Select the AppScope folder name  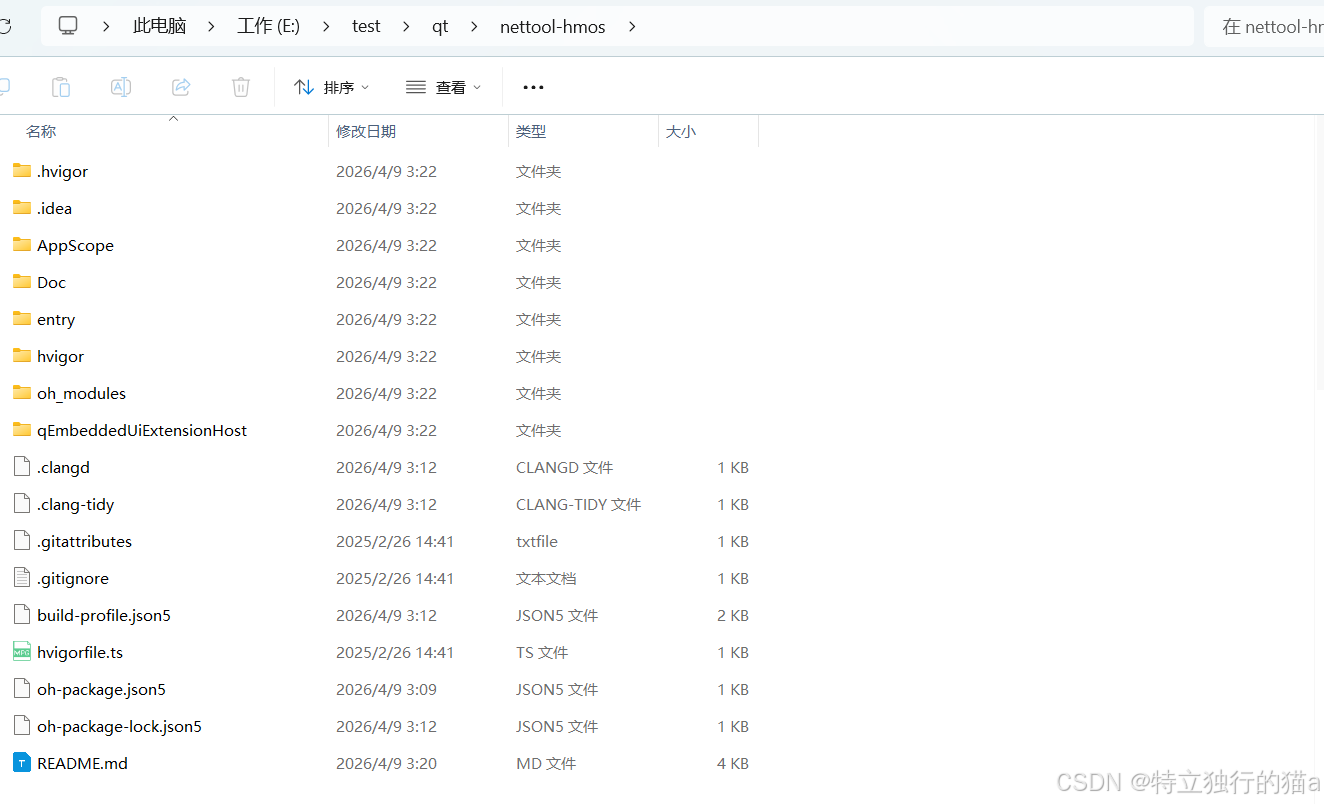click(x=75, y=245)
